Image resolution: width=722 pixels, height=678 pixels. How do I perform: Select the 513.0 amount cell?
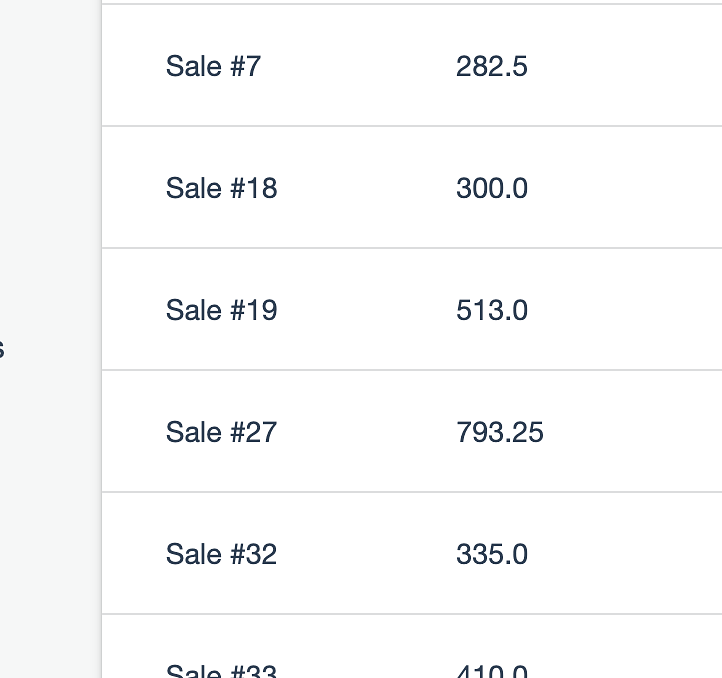point(491,310)
